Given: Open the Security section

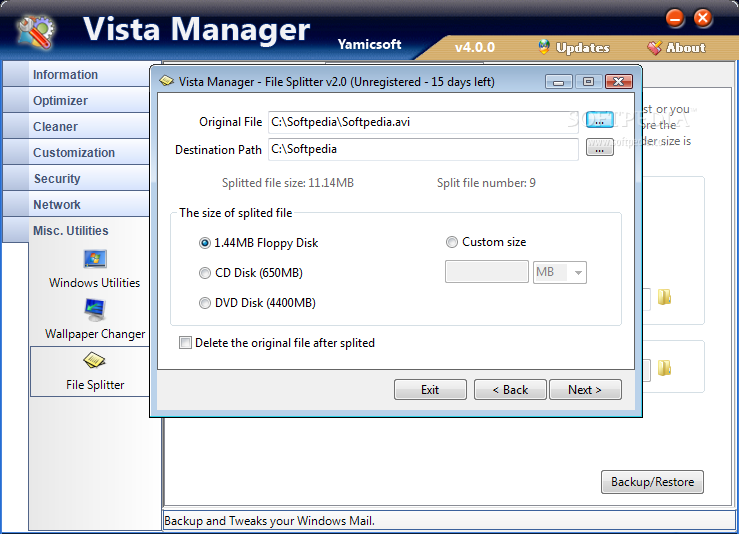Looking at the screenshot, I should click(76, 178).
